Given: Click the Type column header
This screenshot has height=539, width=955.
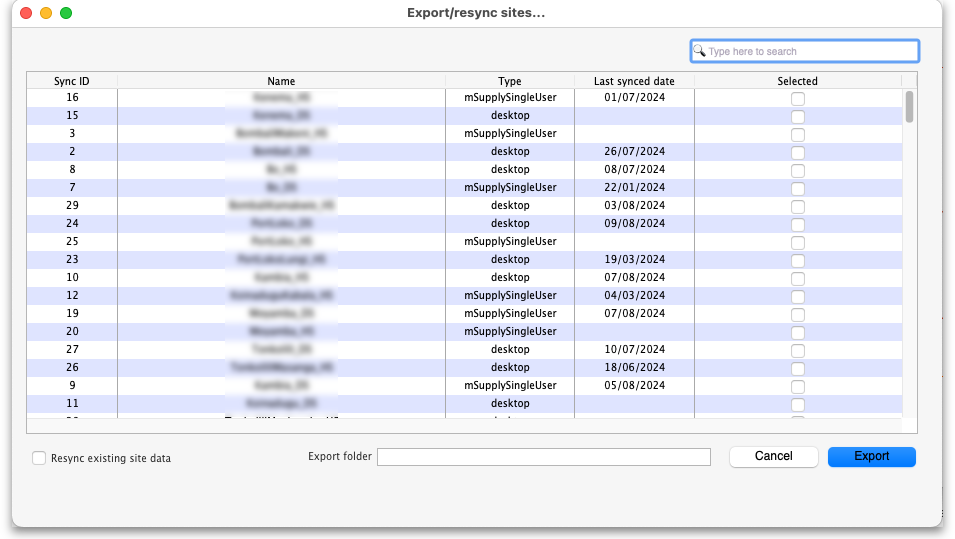Looking at the screenshot, I should tap(509, 81).
